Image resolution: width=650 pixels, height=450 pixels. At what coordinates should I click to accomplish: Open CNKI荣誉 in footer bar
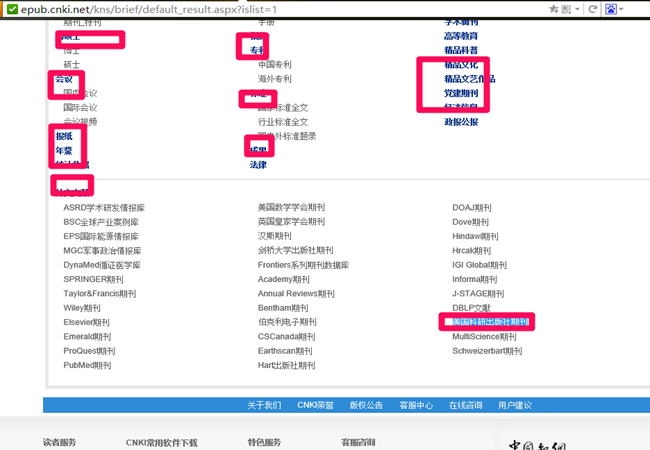315,405
